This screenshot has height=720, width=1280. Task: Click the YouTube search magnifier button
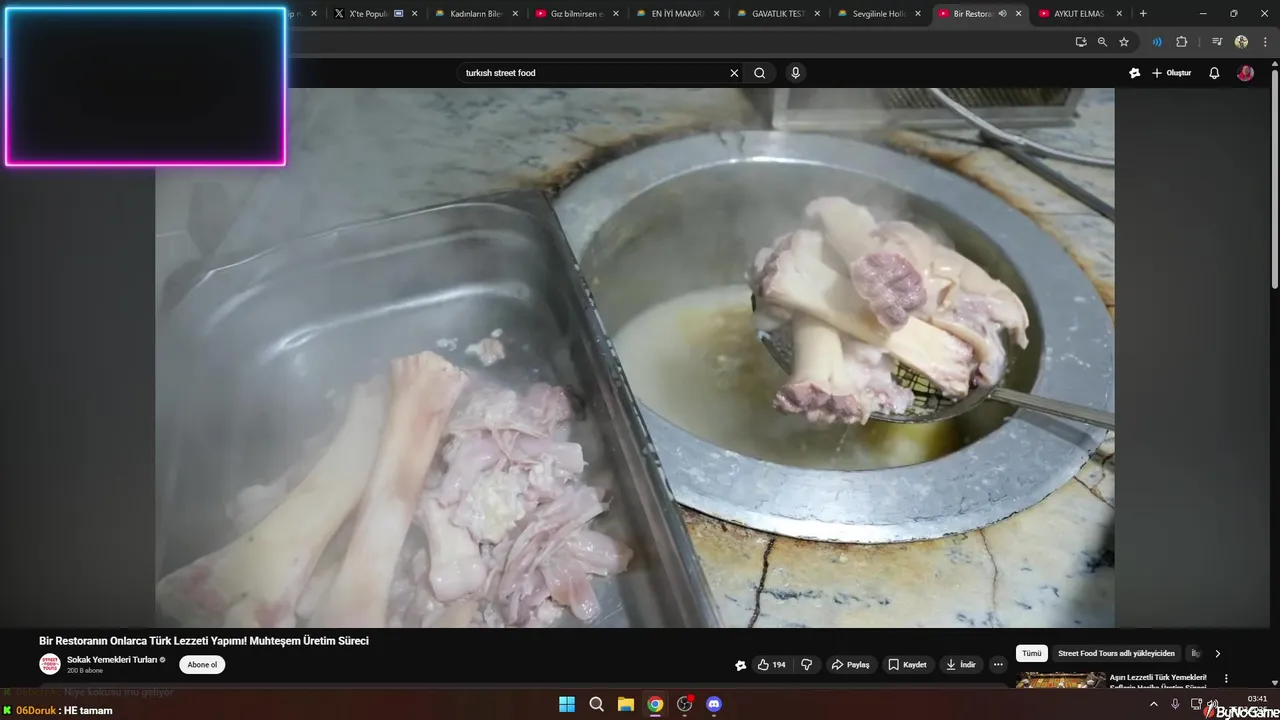[x=760, y=73]
